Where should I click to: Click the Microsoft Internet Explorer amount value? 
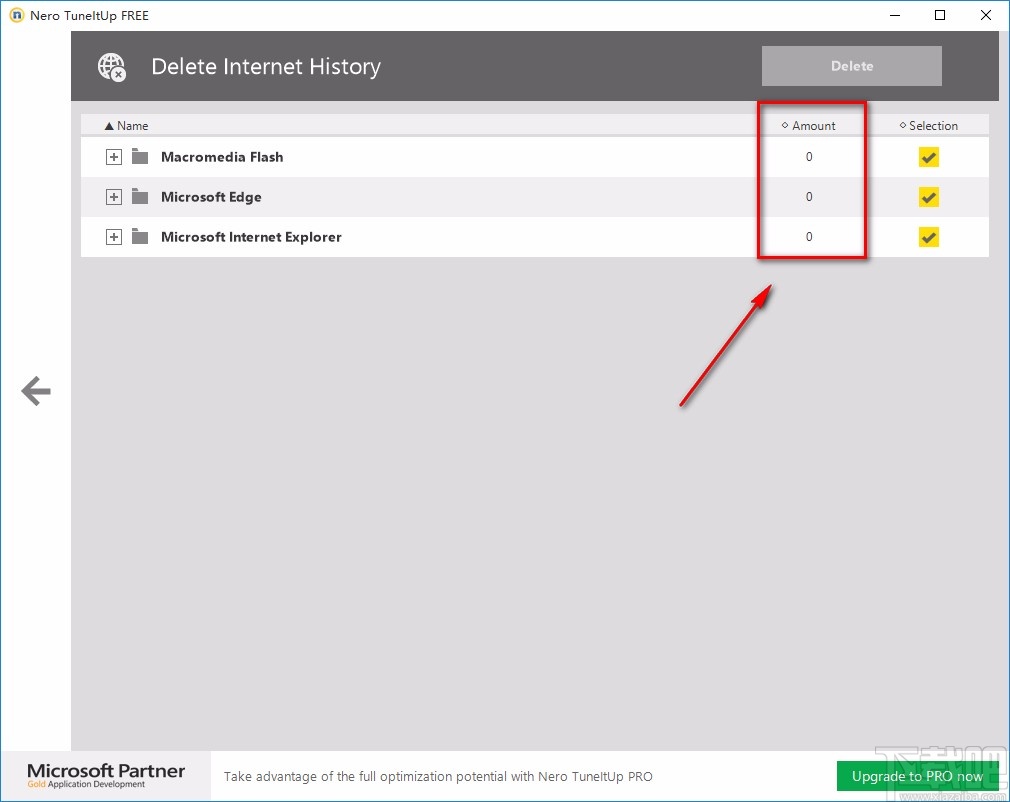click(x=809, y=236)
